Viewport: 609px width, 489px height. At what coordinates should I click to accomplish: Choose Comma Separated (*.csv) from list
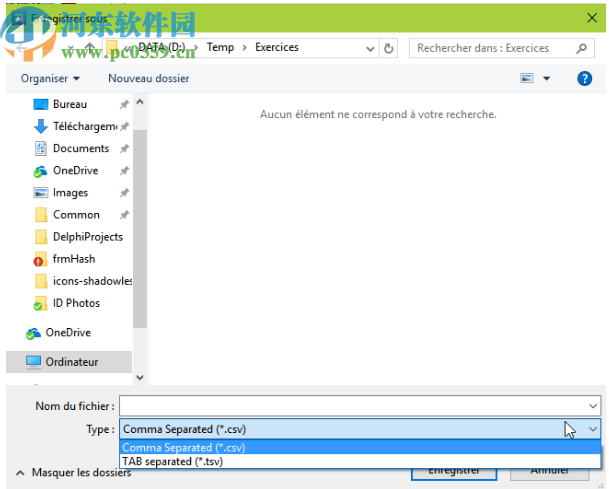tap(360, 447)
